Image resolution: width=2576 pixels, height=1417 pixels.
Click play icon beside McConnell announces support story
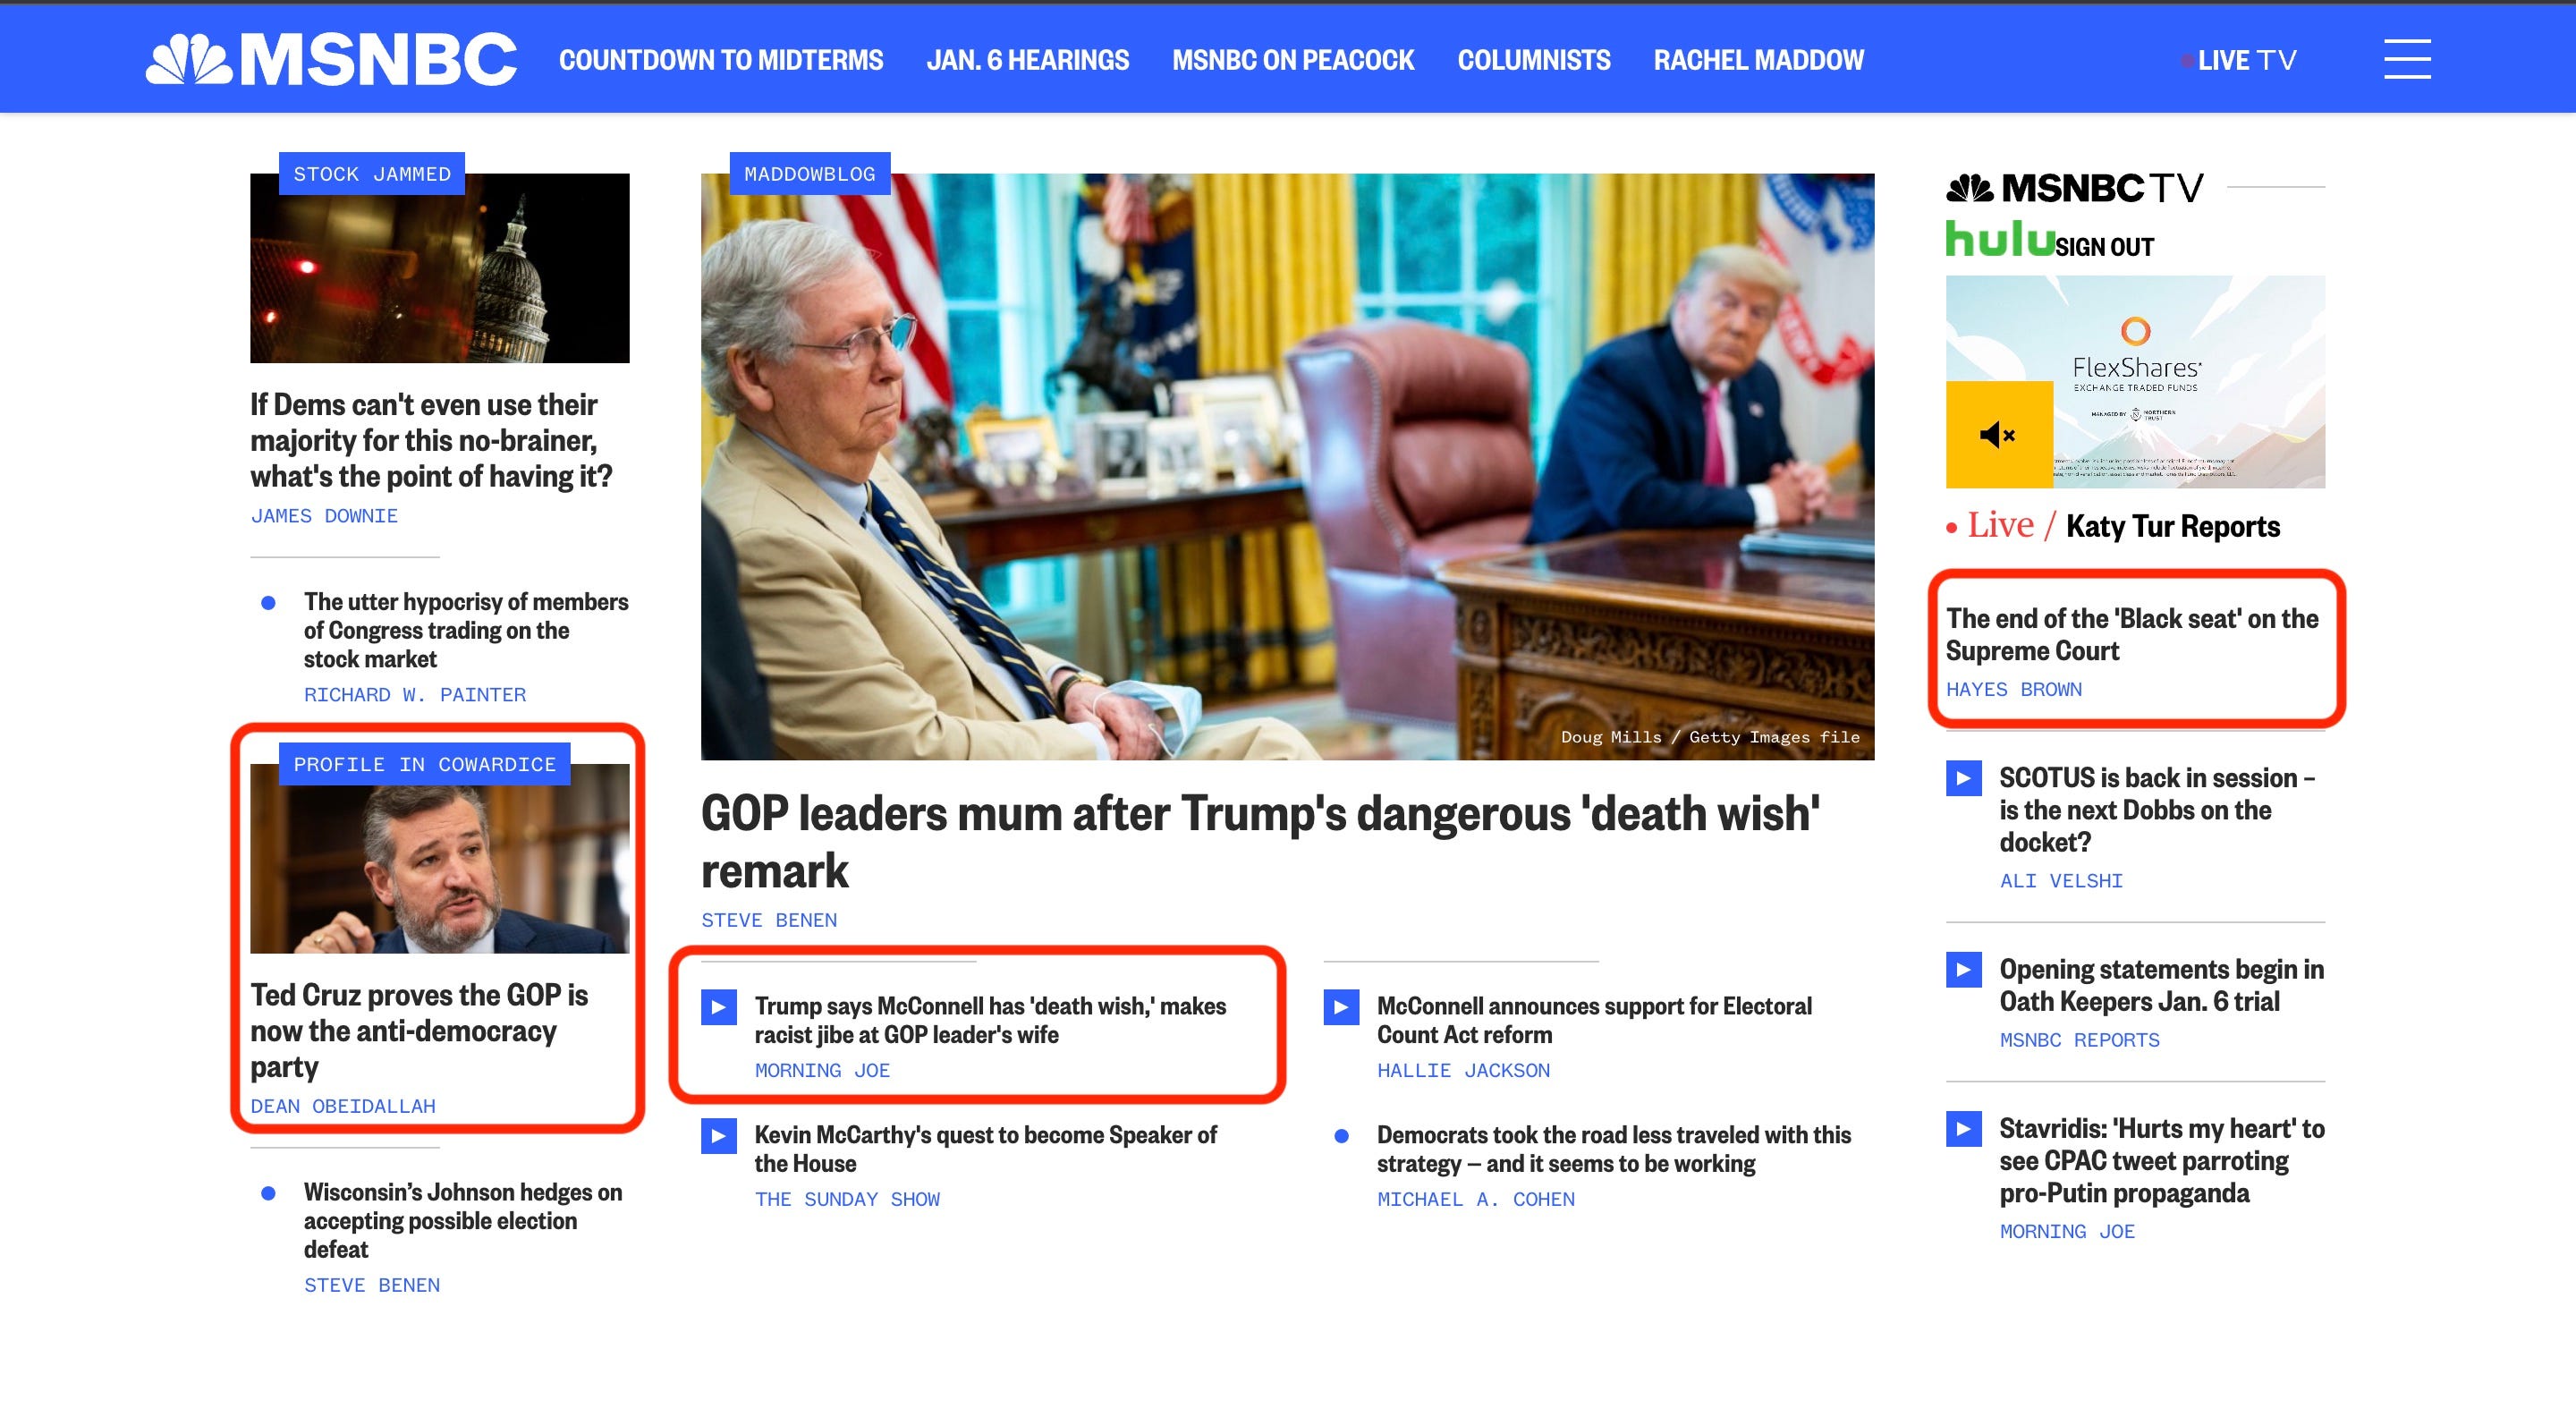pyautogui.click(x=1341, y=1007)
